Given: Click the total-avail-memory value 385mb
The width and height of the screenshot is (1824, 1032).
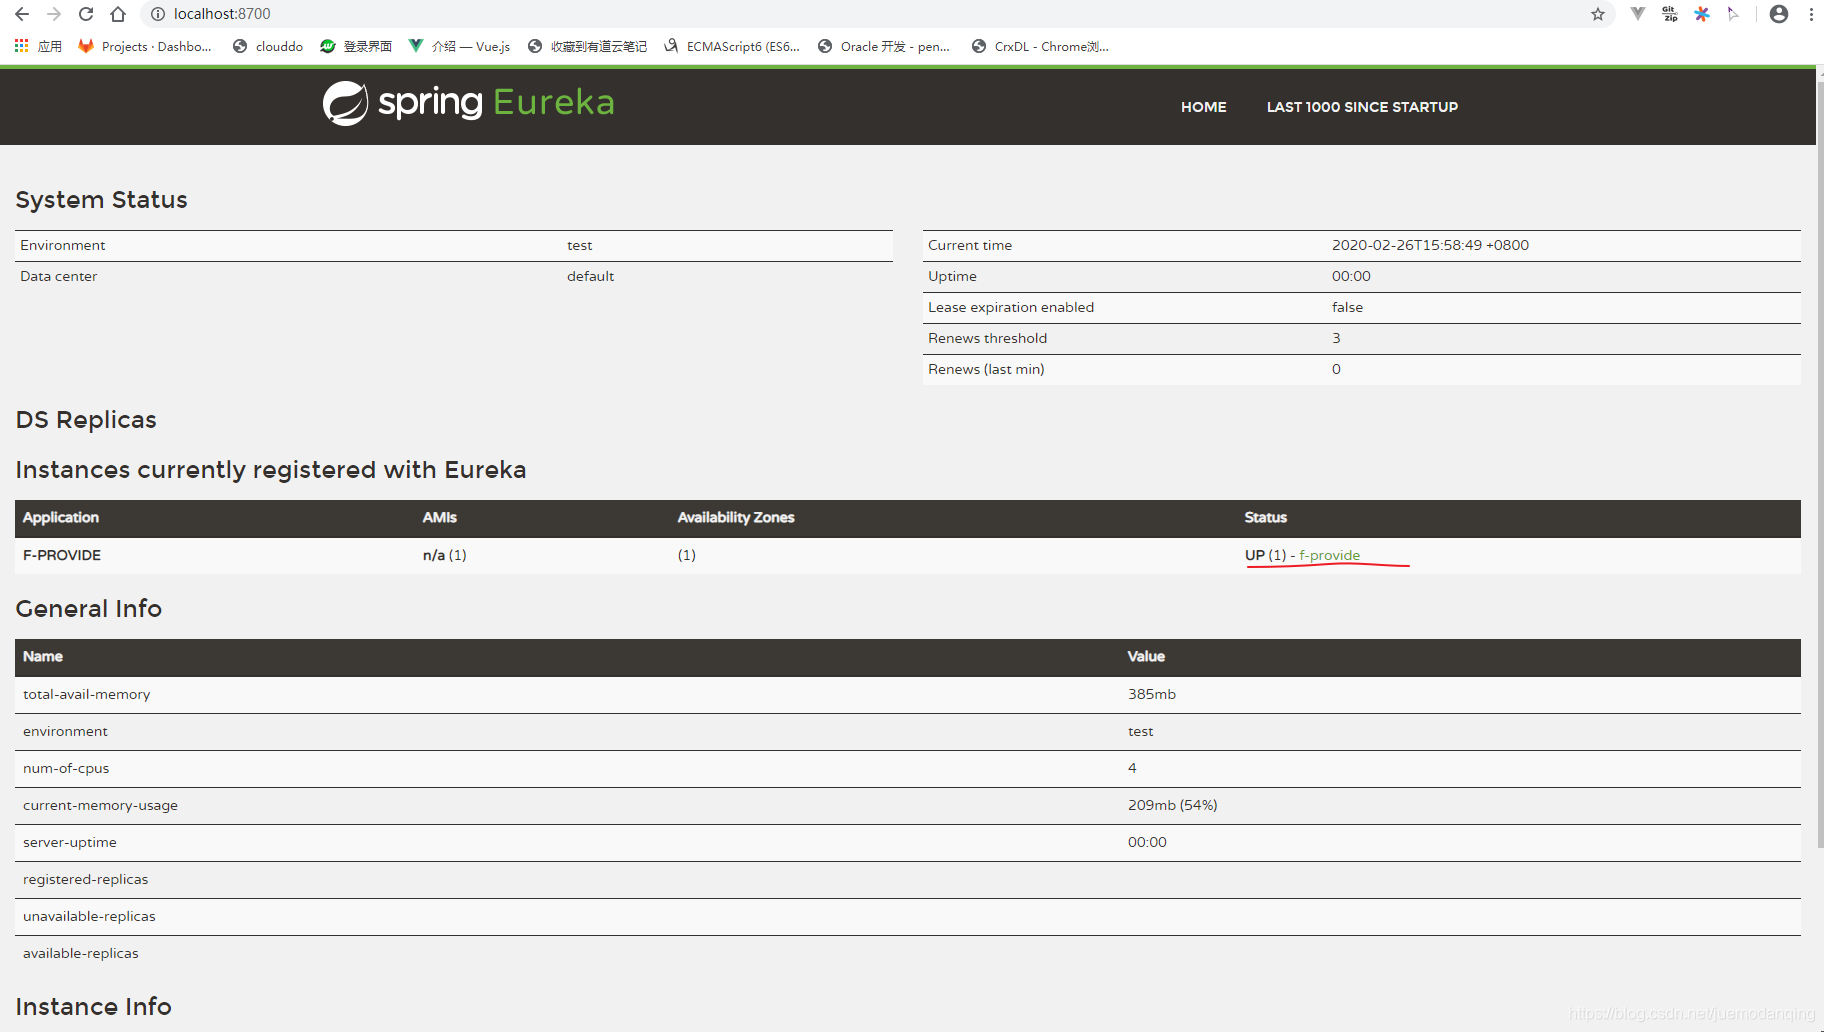Looking at the screenshot, I should [1151, 694].
